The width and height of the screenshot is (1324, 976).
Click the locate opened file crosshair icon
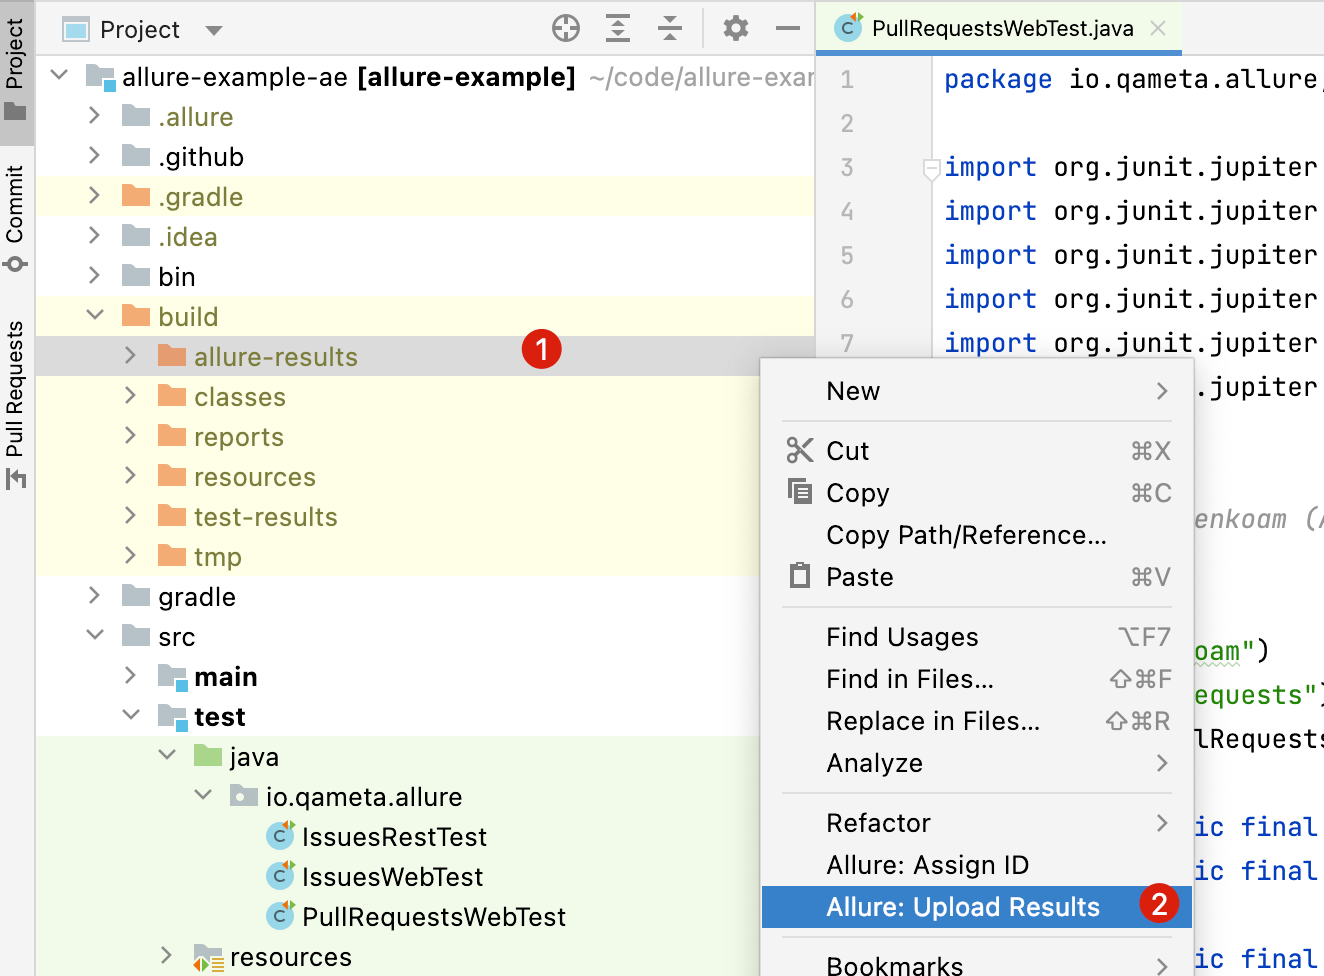click(x=566, y=29)
